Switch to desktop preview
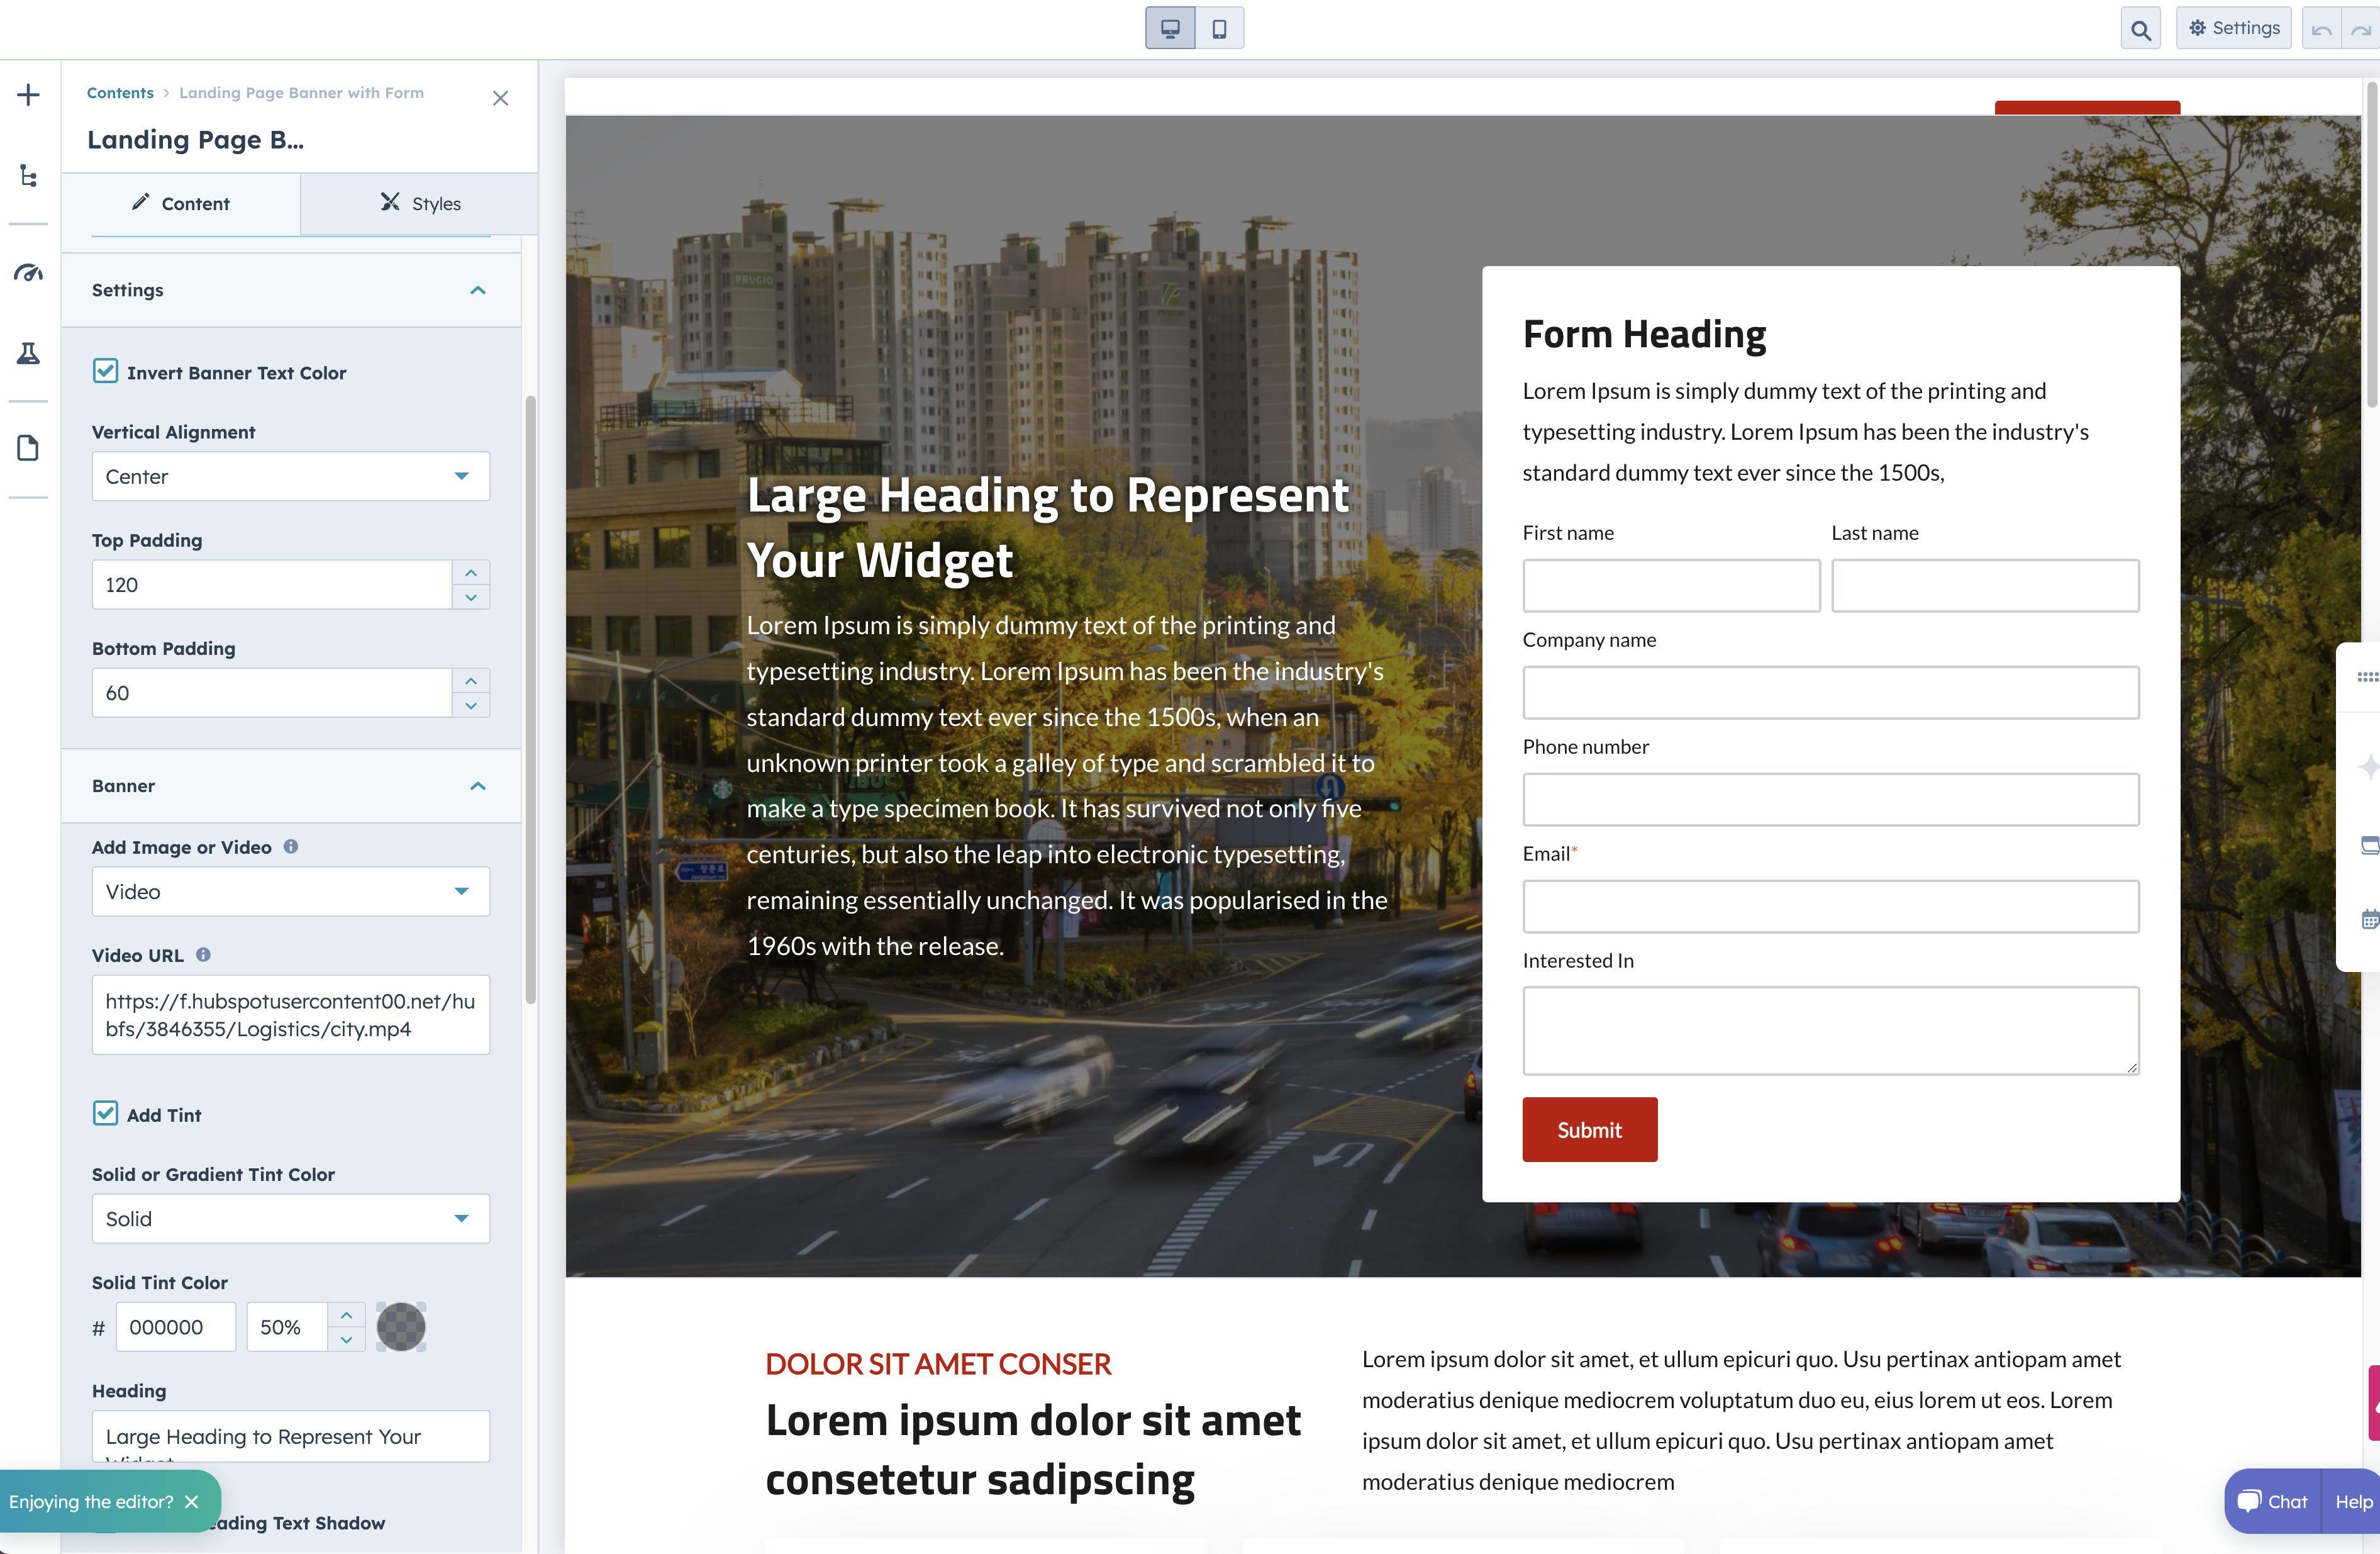 (x=1170, y=28)
